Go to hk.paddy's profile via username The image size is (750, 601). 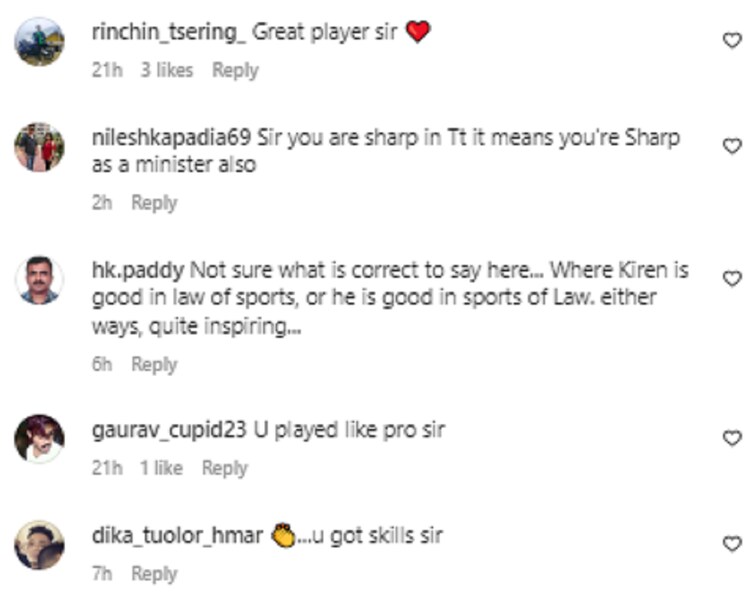pyautogui.click(x=137, y=271)
